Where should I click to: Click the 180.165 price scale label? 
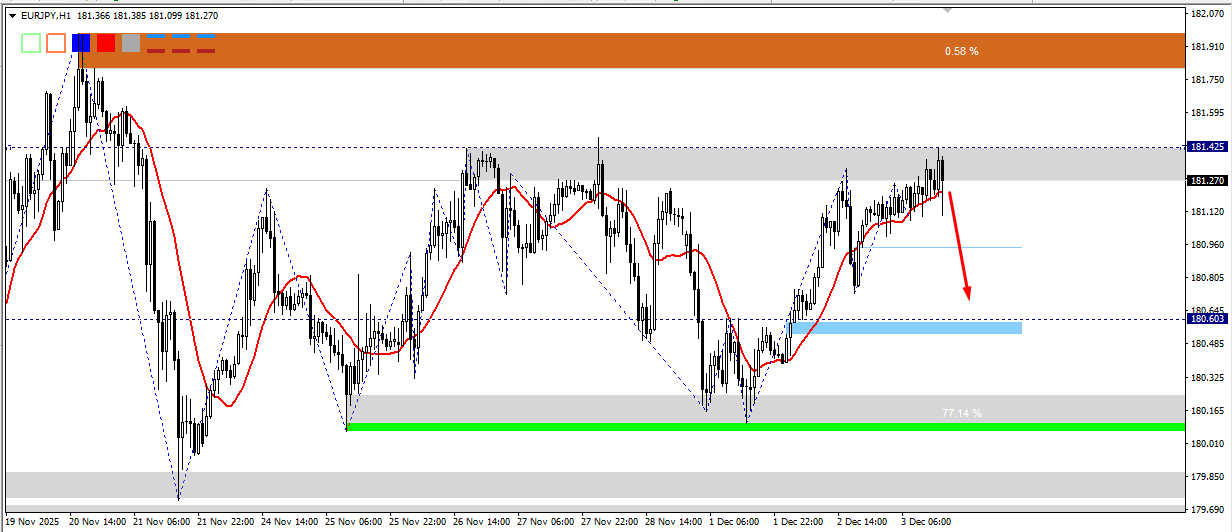(x=1205, y=410)
